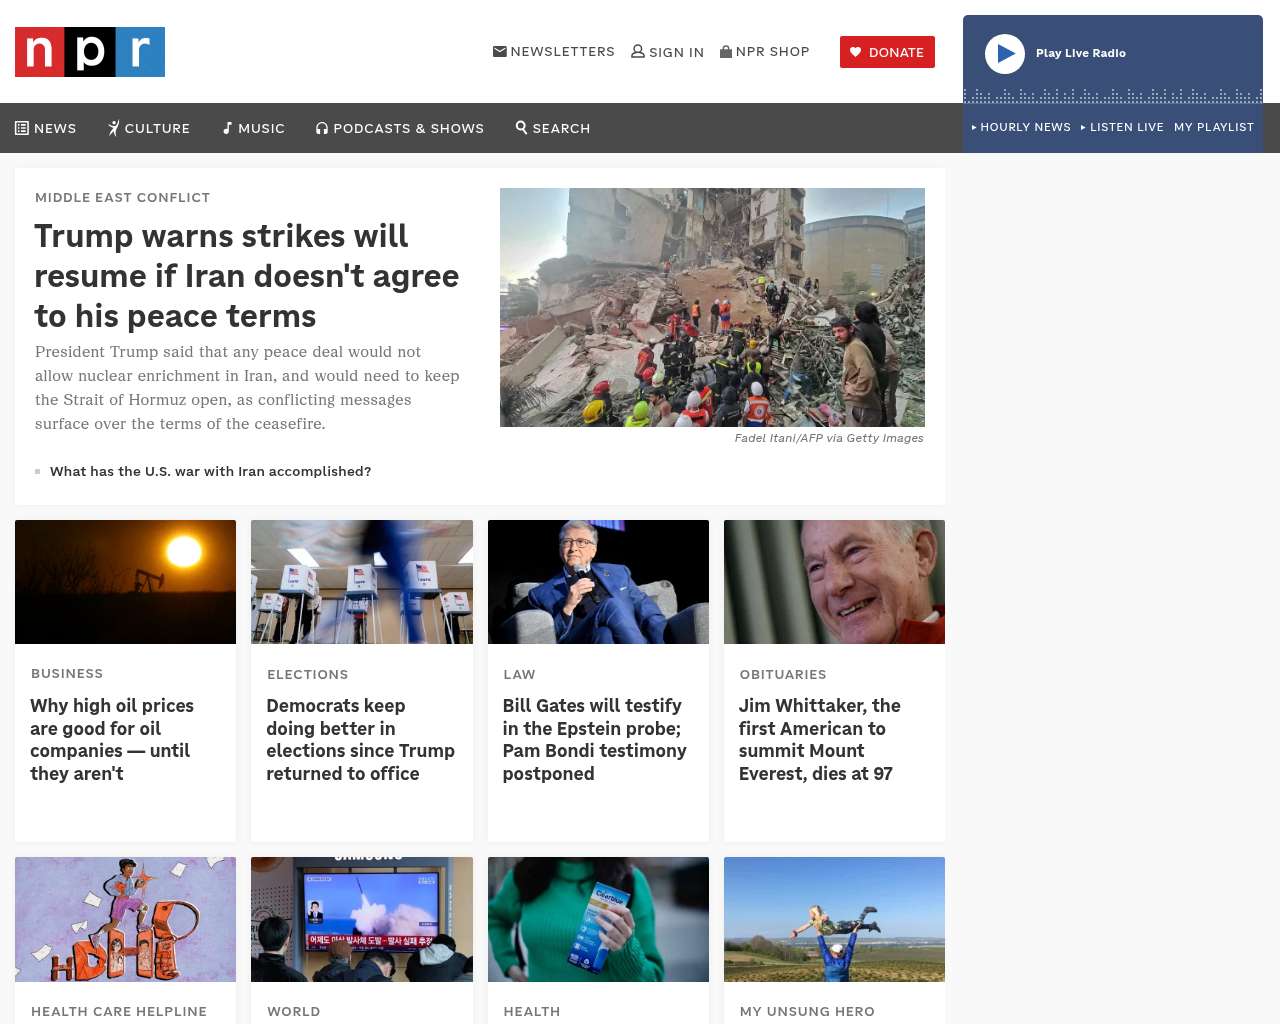
Task: Select the Elections category label
Action: (307, 675)
